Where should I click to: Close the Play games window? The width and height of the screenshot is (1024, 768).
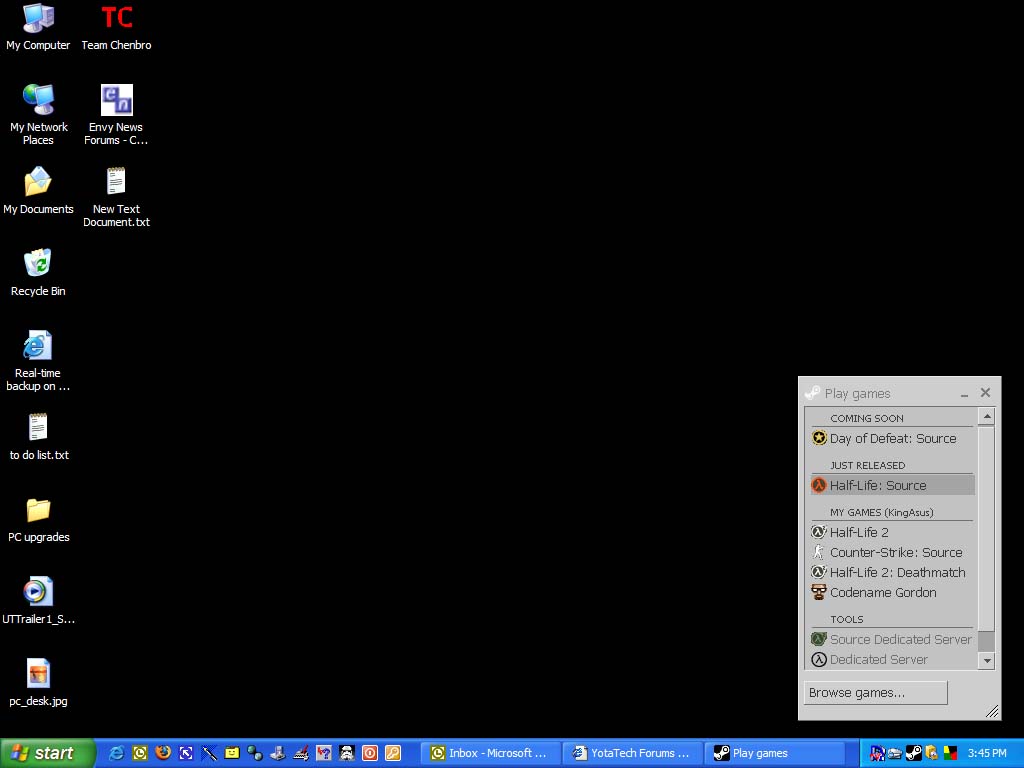tap(985, 392)
